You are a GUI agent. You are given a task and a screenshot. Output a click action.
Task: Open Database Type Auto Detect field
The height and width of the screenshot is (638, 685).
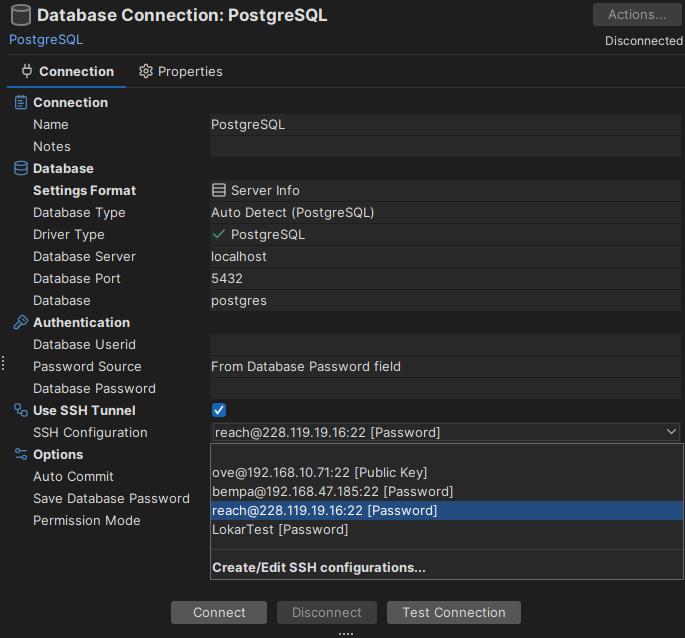coord(445,212)
